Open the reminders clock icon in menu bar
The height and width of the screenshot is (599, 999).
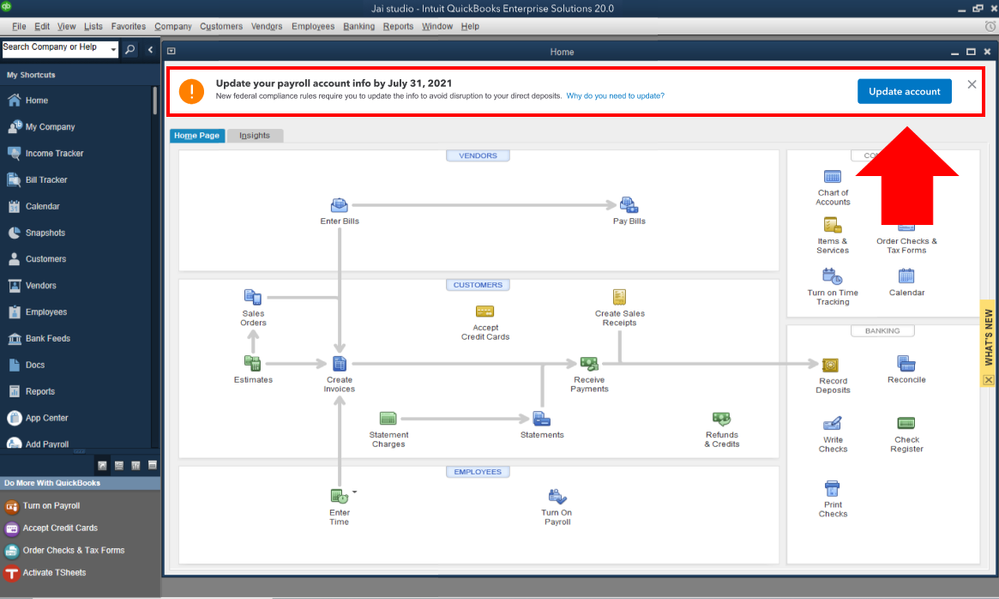pos(990,26)
